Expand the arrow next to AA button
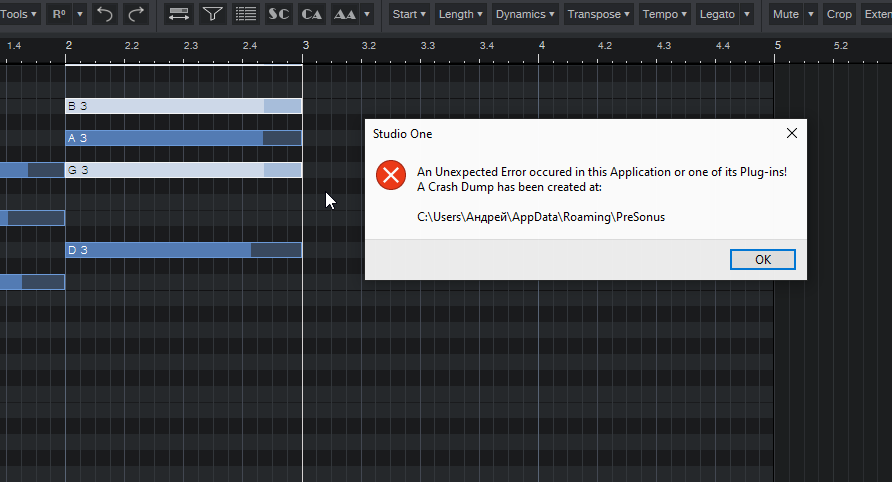The width and height of the screenshot is (892, 482). [x=367, y=14]
